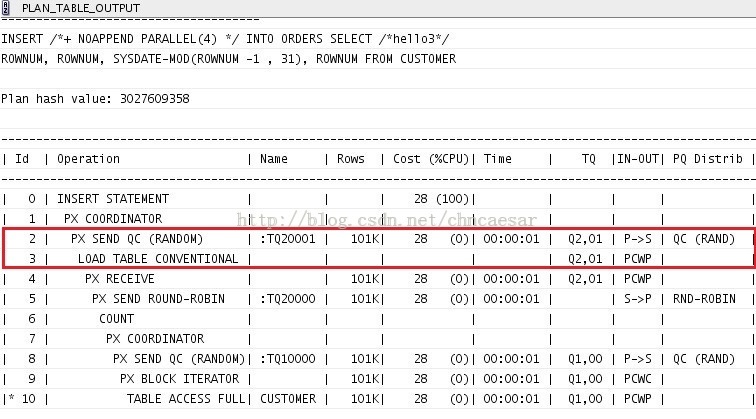Click the 'Time' column heading text
This screenshot has width=756, height=419.
pyautogui.click(x=498, y=159)
